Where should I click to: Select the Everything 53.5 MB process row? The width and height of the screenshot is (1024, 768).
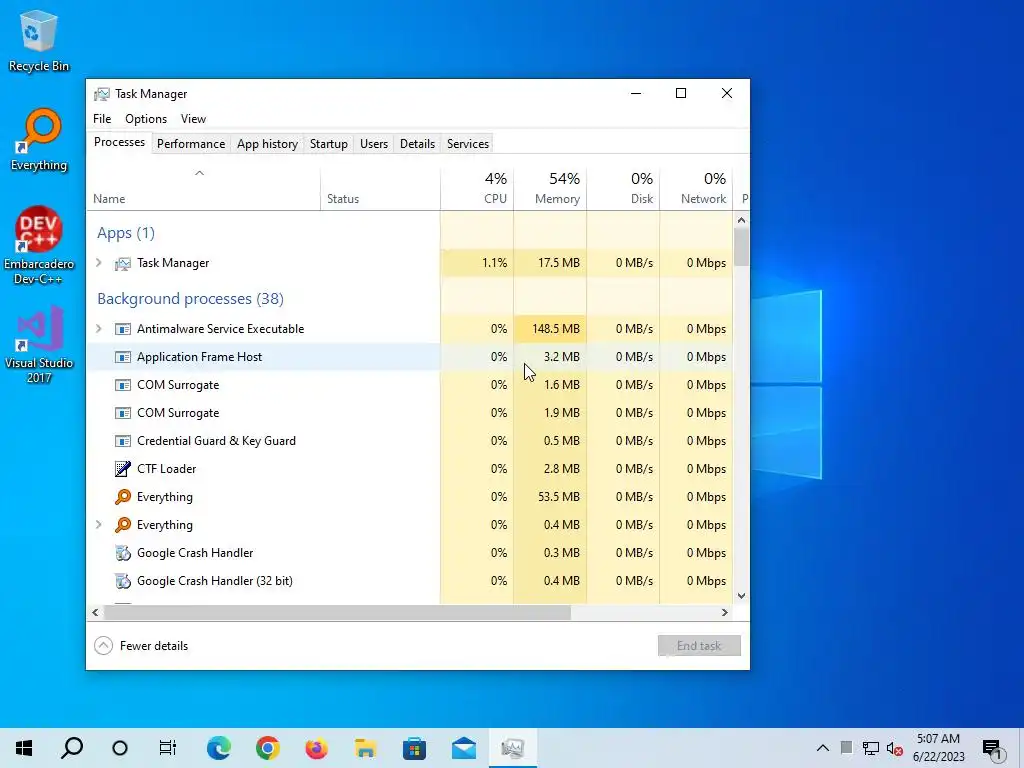[409, 497]
